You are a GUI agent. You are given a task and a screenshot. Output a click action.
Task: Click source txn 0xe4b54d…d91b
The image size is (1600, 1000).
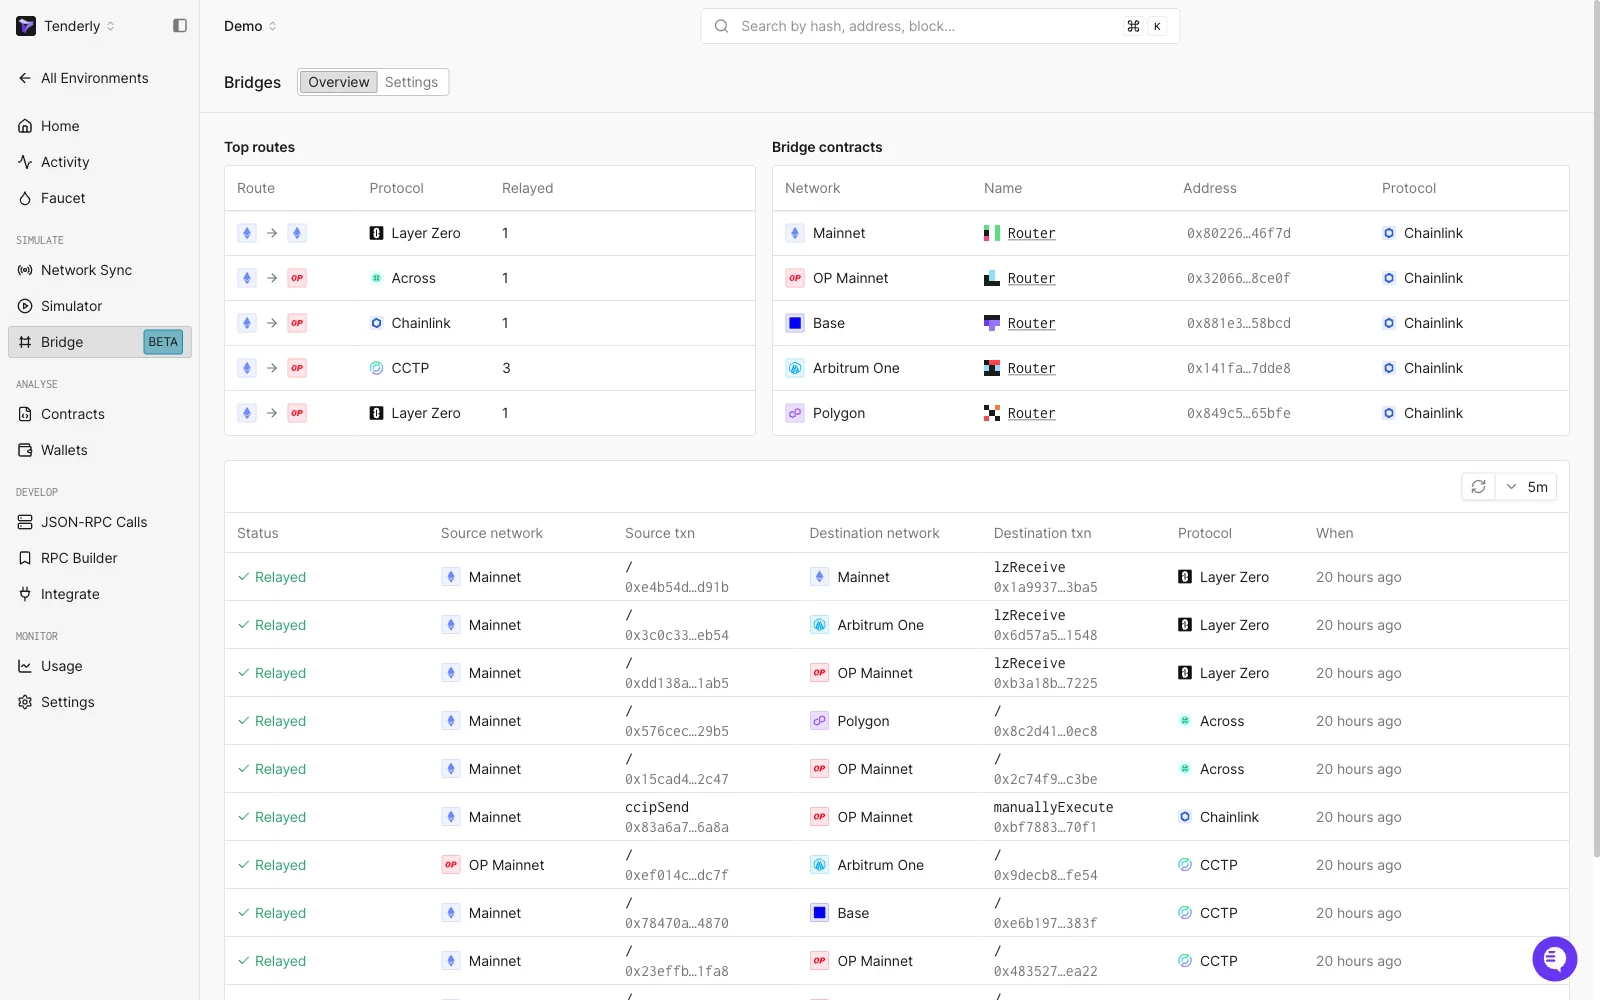(x=677, y=587)
